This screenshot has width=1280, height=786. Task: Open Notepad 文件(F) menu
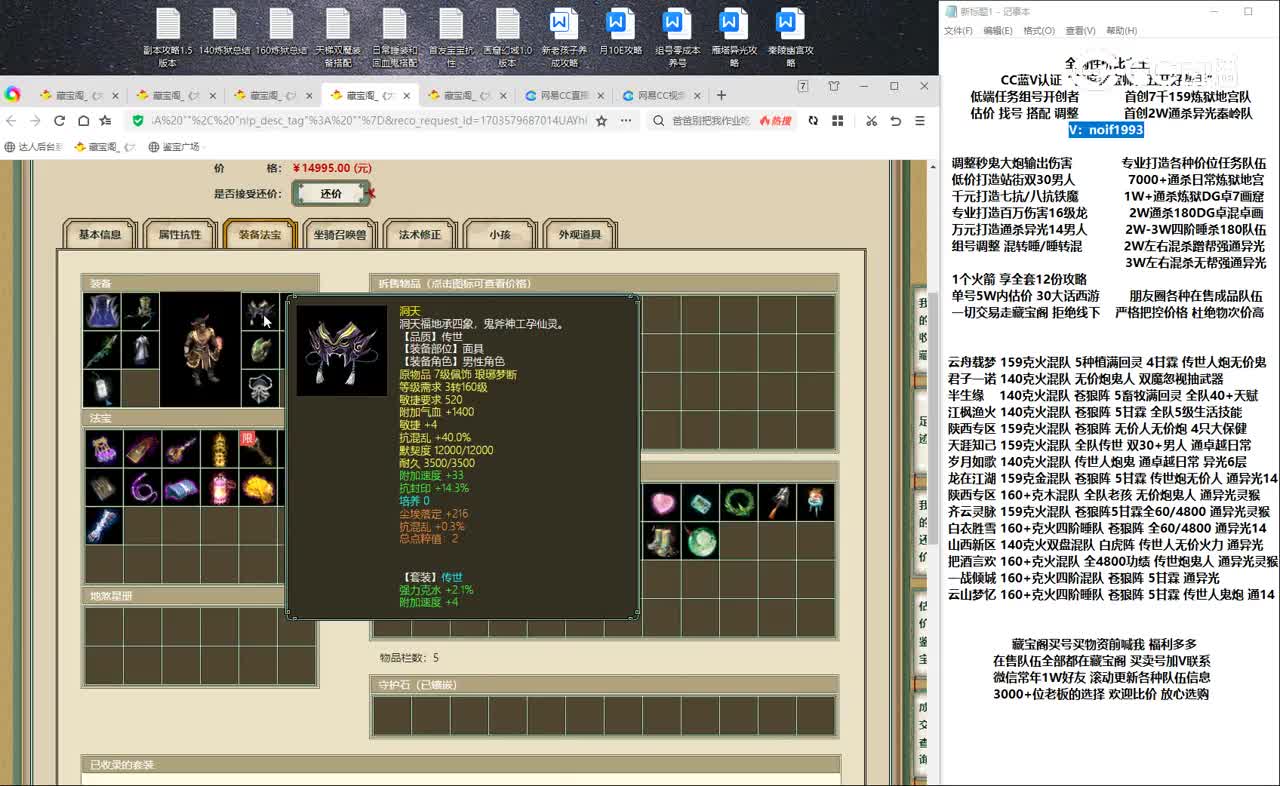(x=958, y=31)
